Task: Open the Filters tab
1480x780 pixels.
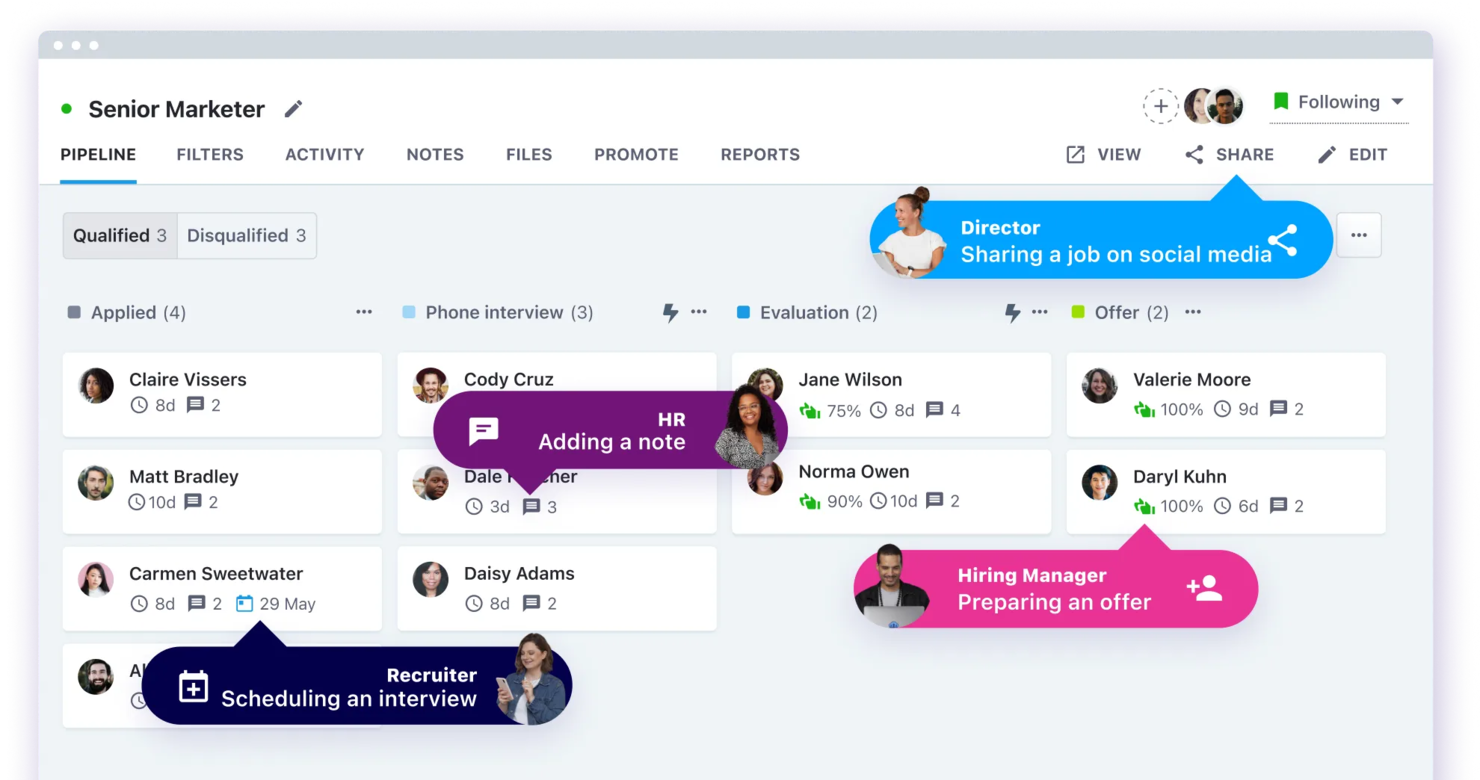Action: [210, 154]
